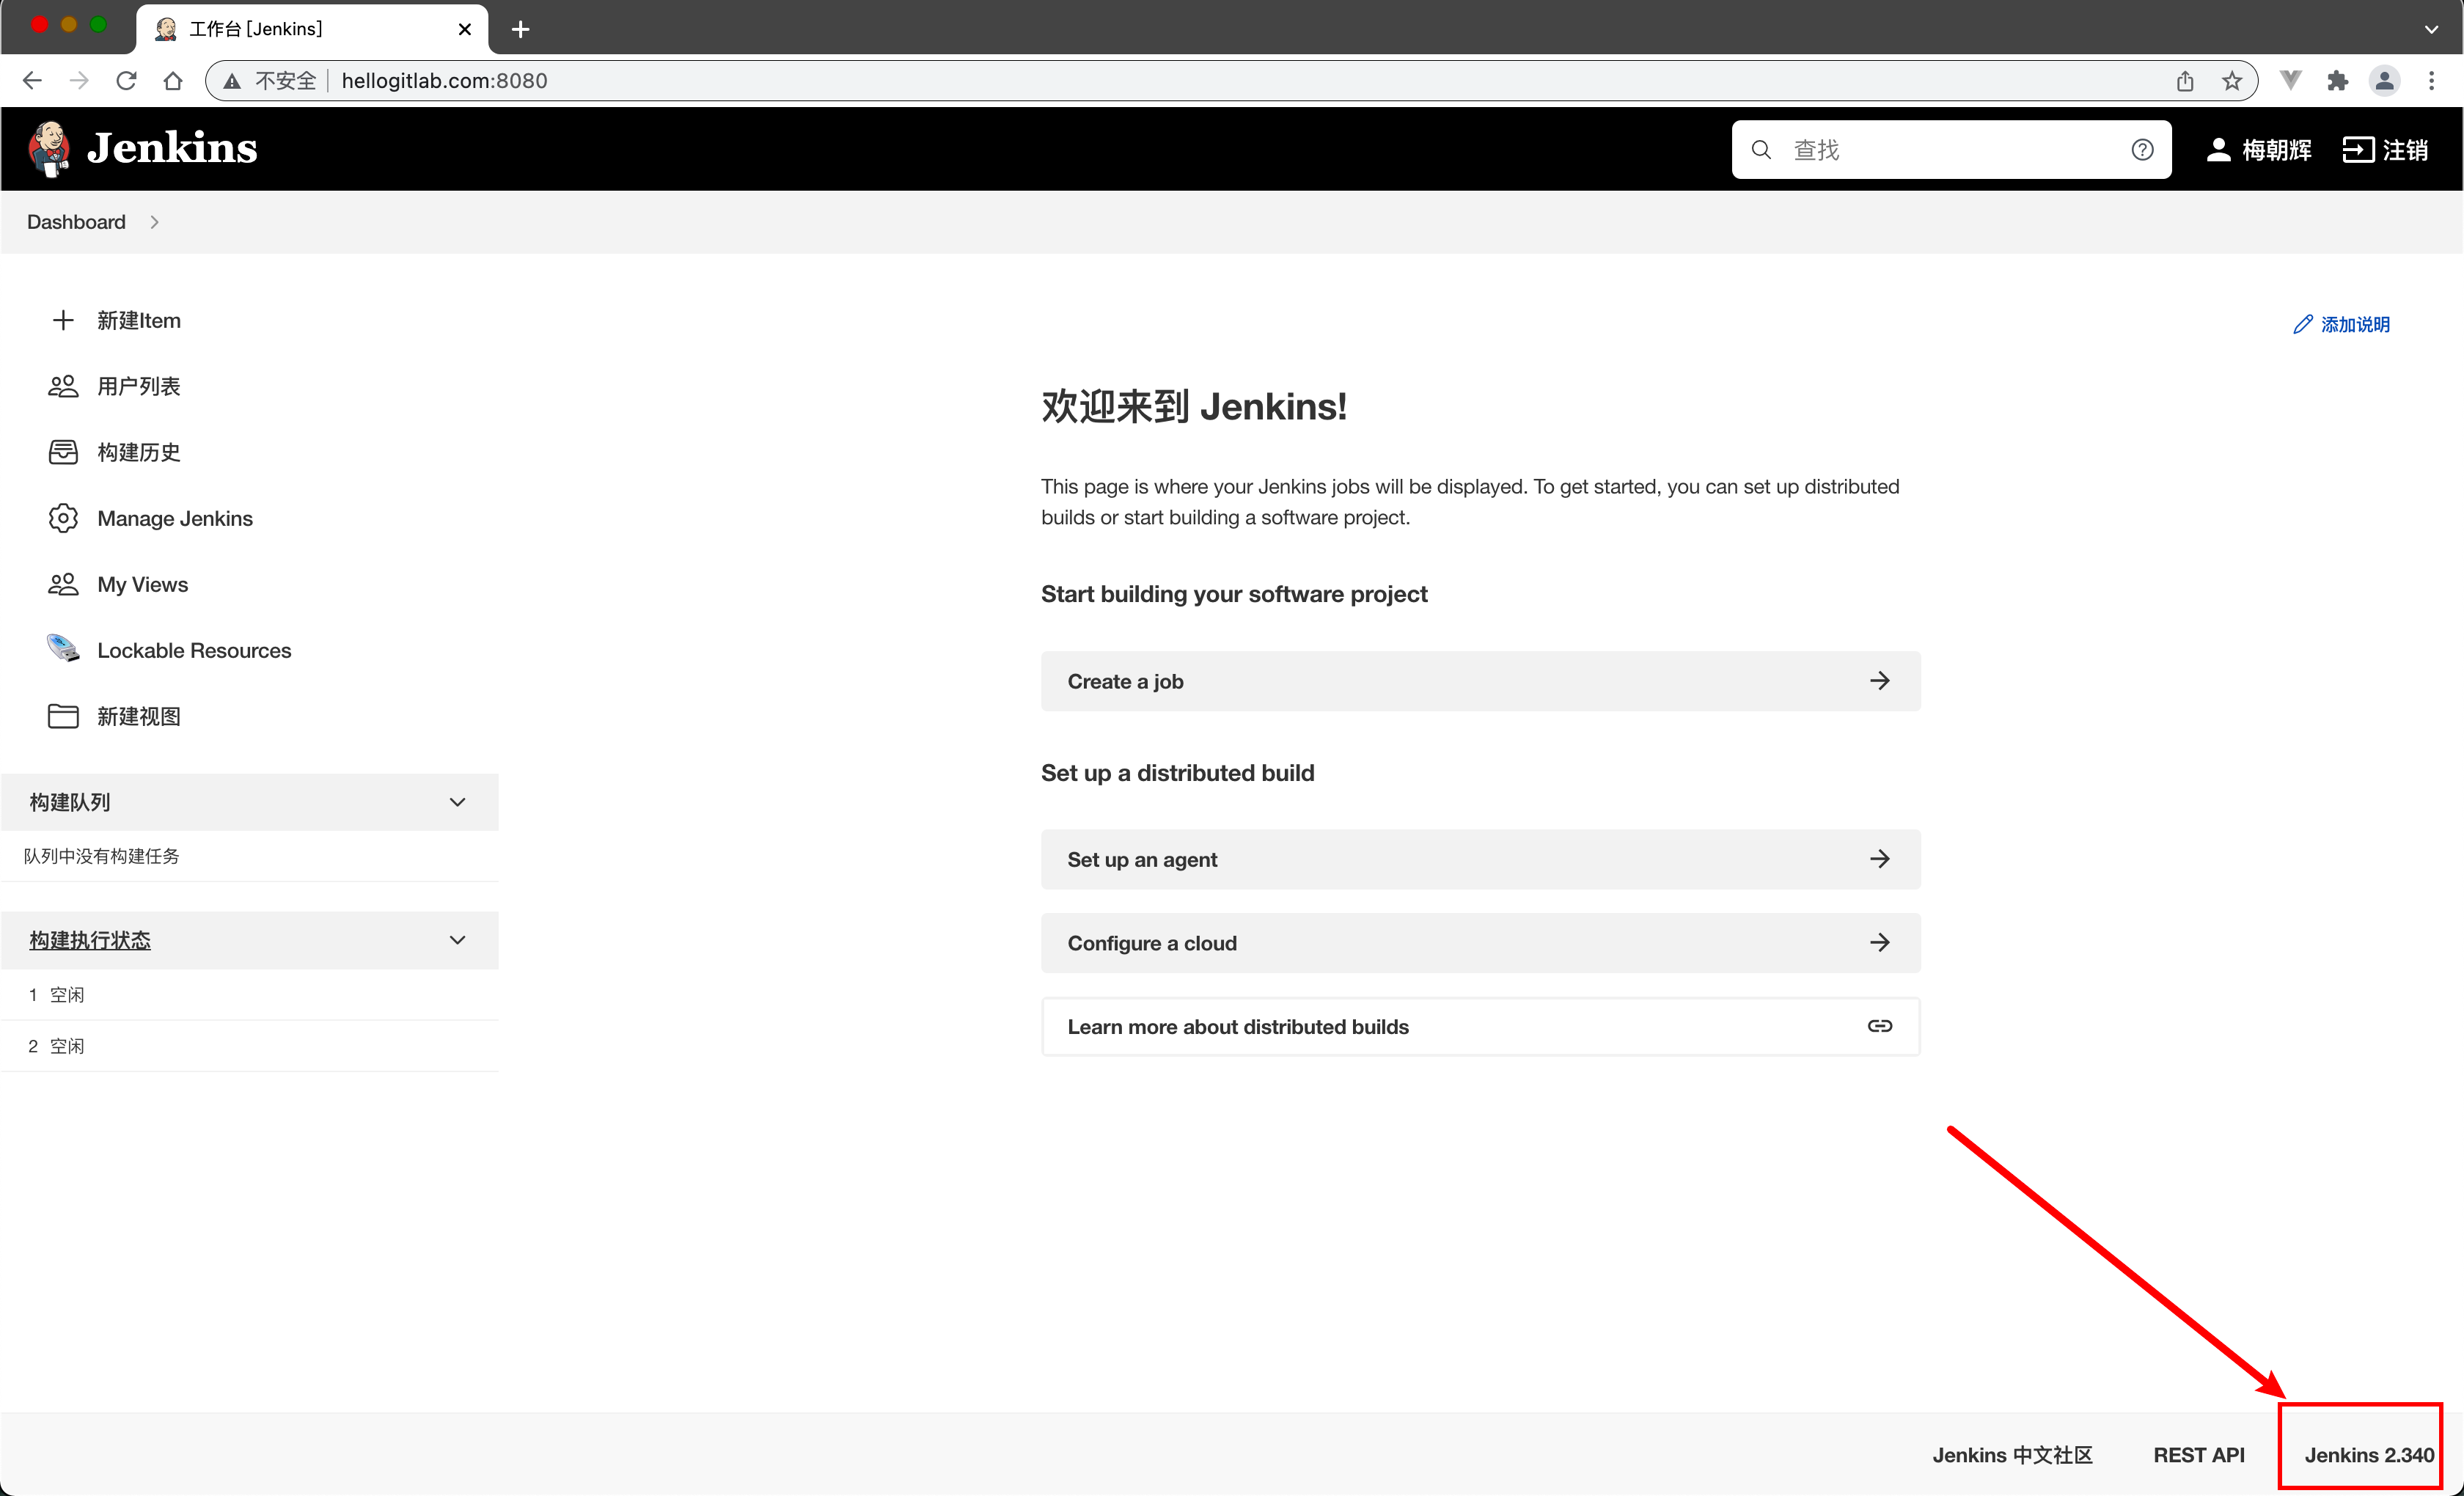This screenshot has width=2464, height=1496.
Task: Click the not-secure warning icon
Action: click(x=232, y=81)
